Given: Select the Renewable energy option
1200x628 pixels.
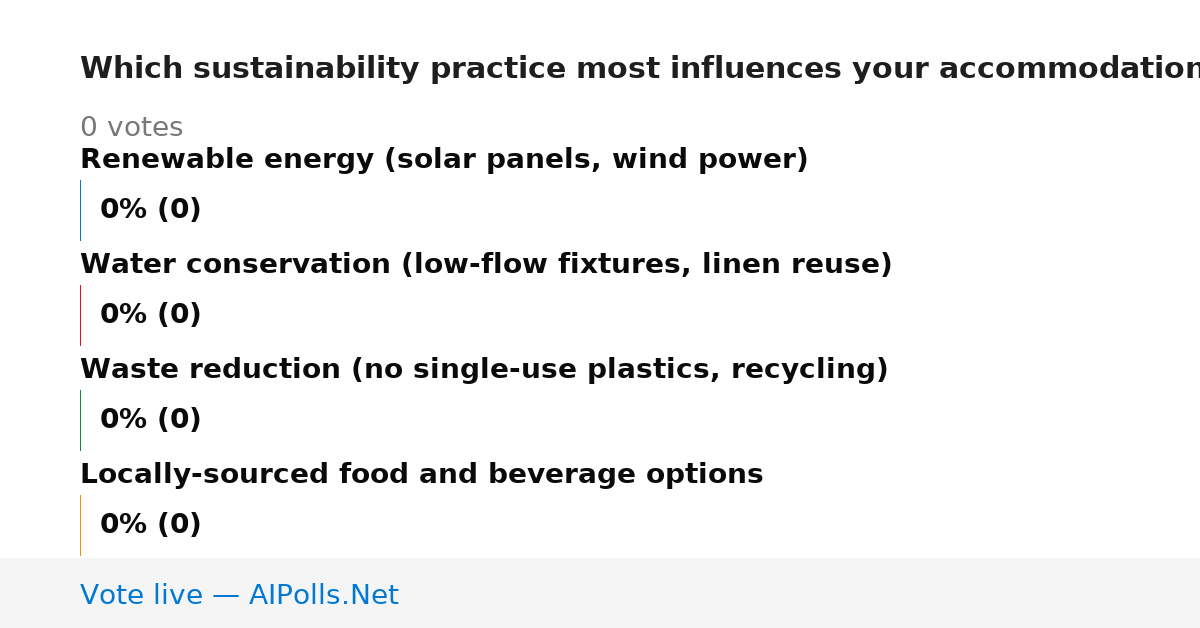Looking at the screenshot, I should [x=444, y=160].
